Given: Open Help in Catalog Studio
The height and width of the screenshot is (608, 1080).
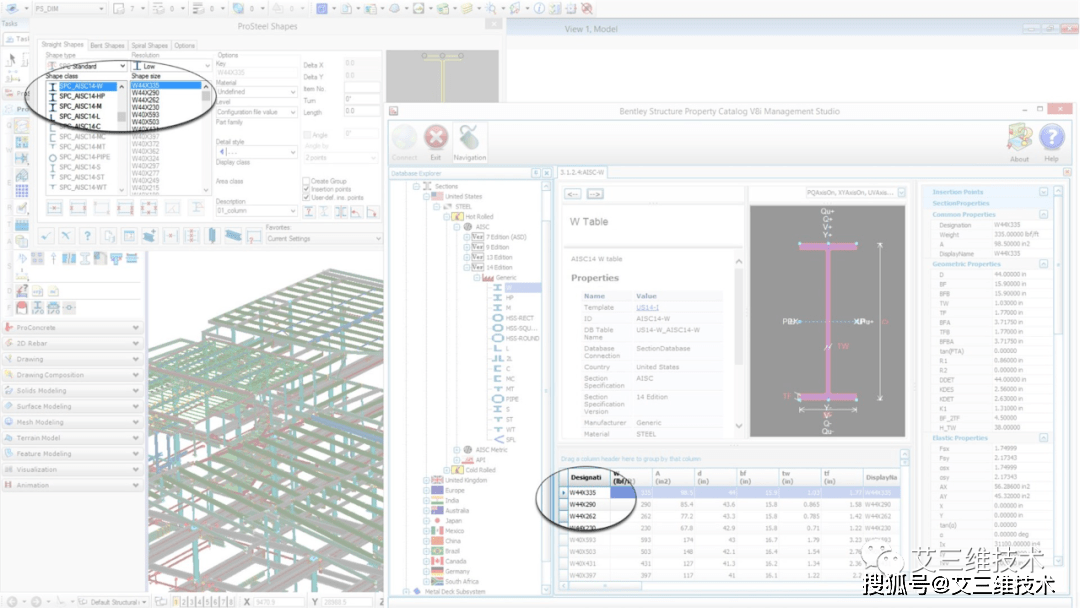Looking at the screenshot, I should point(1051,138).
